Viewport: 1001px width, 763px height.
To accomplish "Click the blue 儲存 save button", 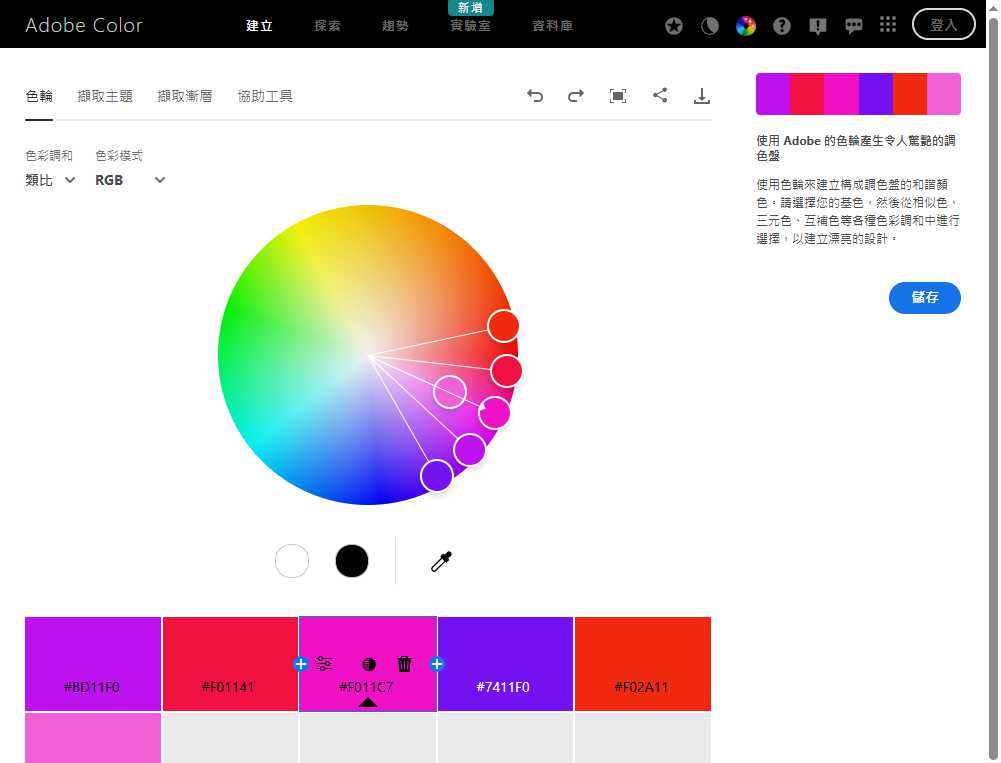I will coord(924,297).
